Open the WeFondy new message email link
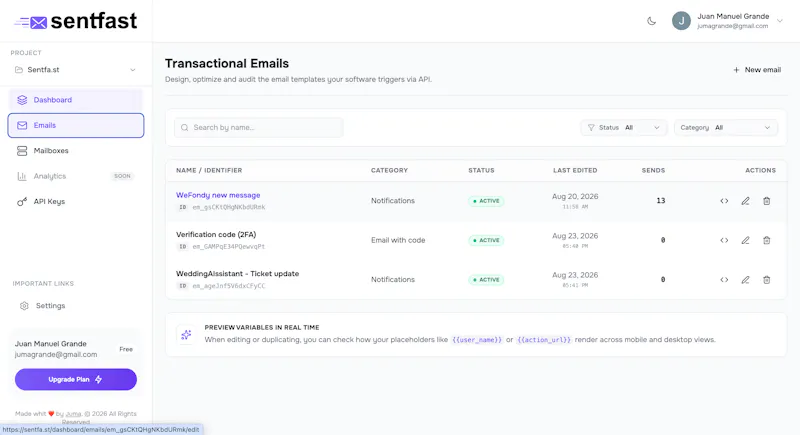Screen dimensions: 800x435 tap(218, 195)
